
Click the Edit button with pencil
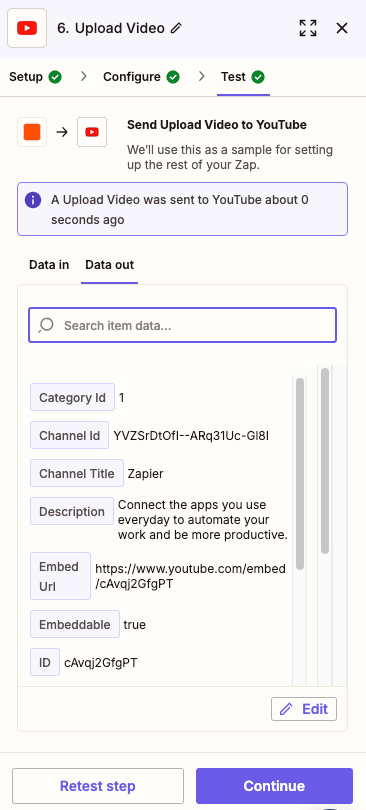304,709
